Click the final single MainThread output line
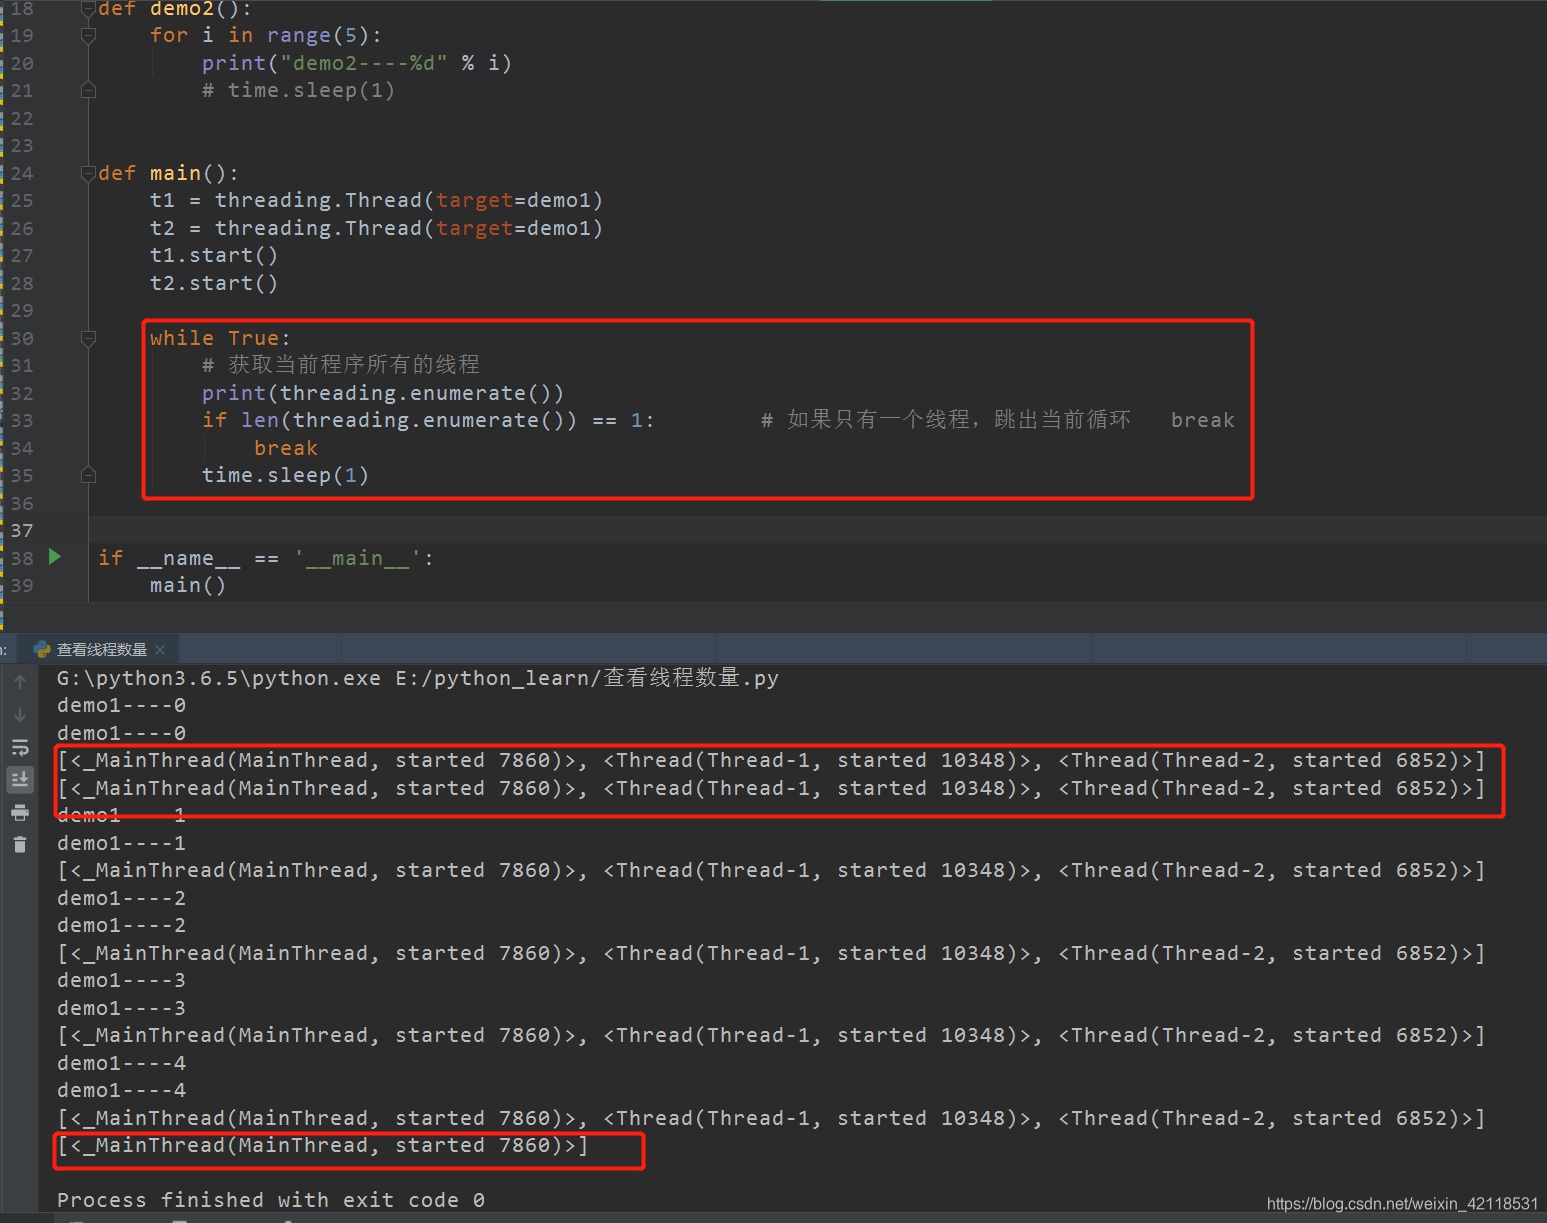The image size is (1547, 1223). tap(323, 1146)
